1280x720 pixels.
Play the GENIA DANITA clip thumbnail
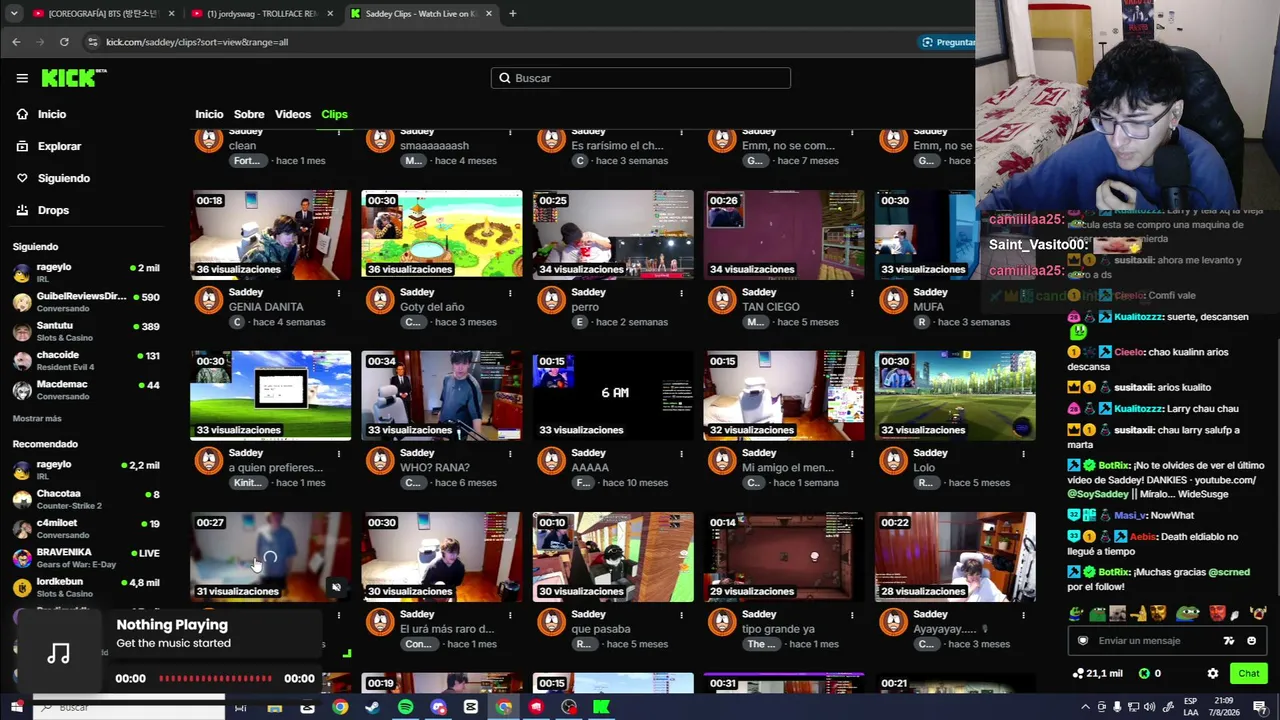point(271,234)
